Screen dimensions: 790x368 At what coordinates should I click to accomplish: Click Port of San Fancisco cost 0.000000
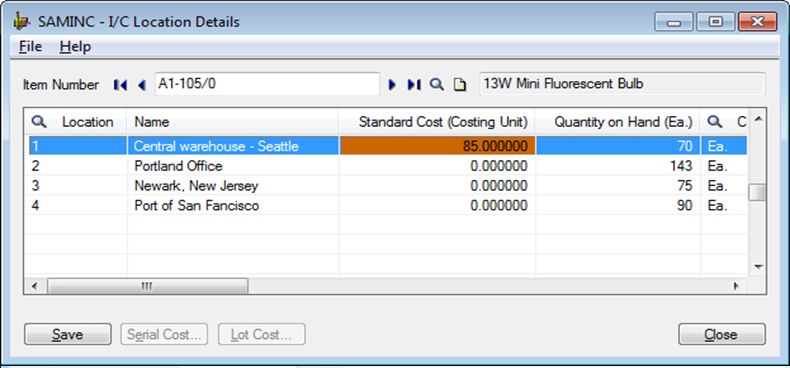[437, 205]
